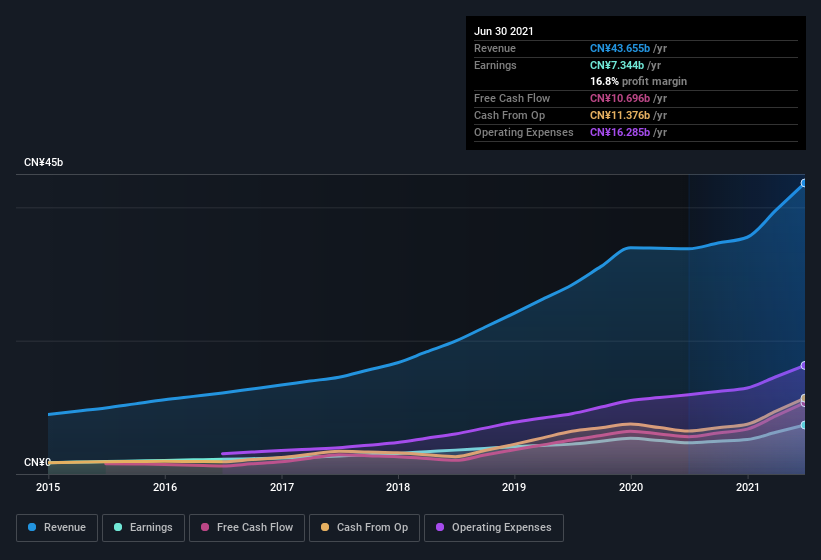This screenshot has width=821, height=560.
Task: Click the Operating Expenses endpoint marker on purple line
Action: coord(804,365)
